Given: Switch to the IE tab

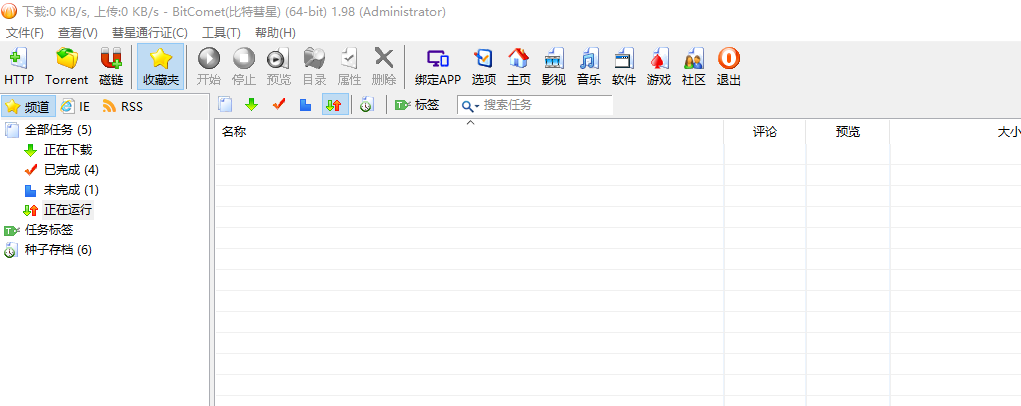Looking at the screenshot, I should pos(76,106).
